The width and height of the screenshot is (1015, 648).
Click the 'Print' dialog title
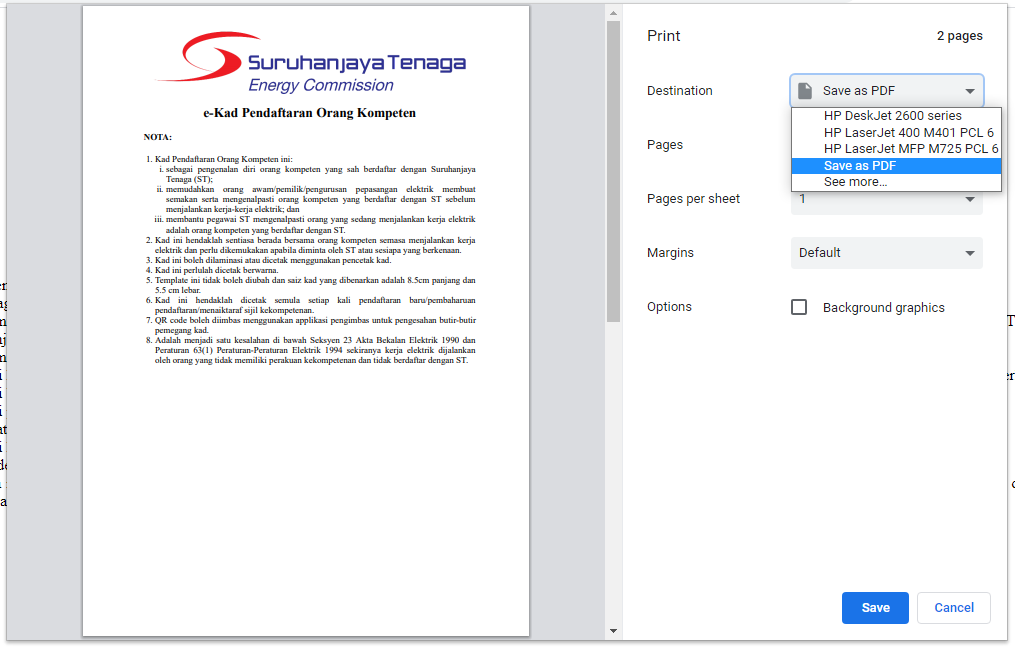point(664,36)
